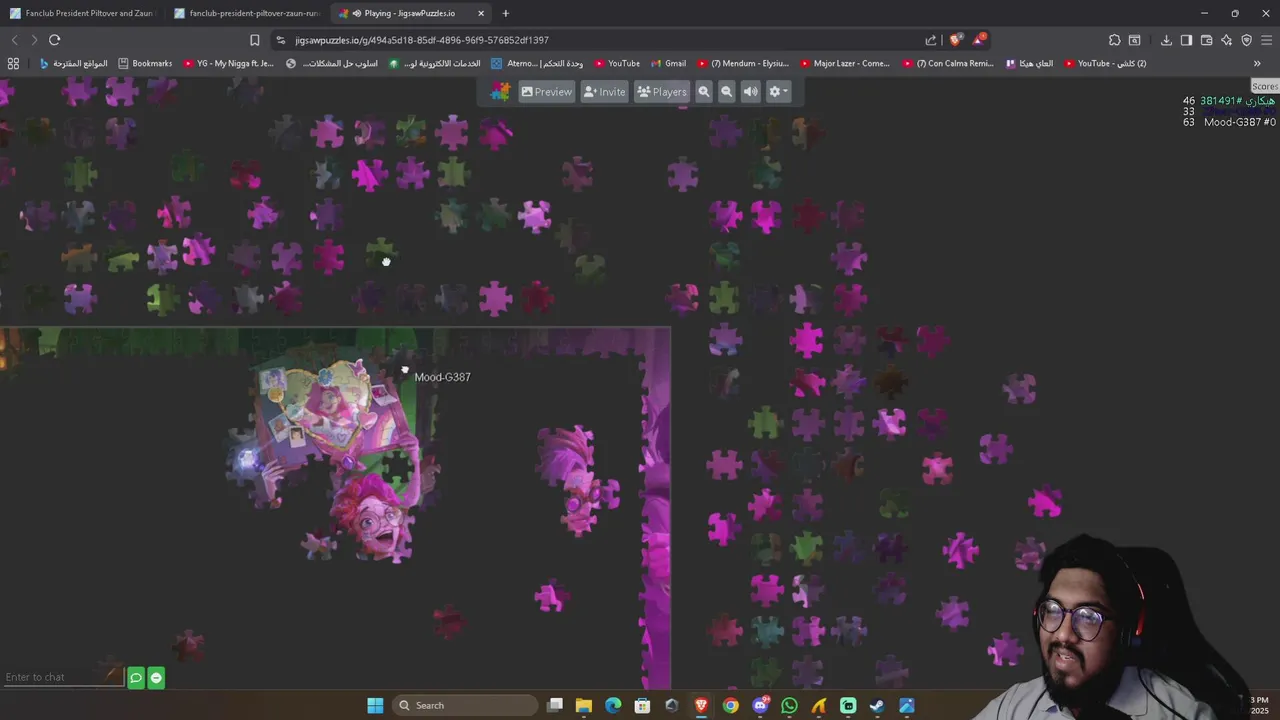The height and width of the screenshot is (720, 1280).
Task: Open Con Calma Remix bookmark
Action: point(947,63)
